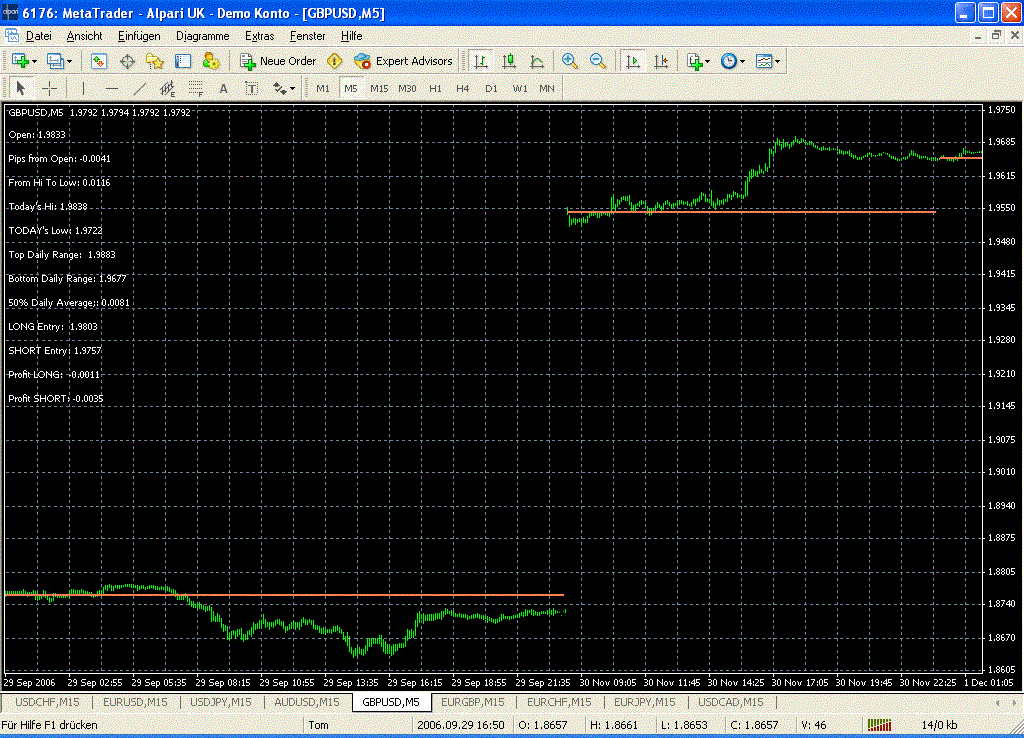
Task: Expand the periodicity clock dropdown
Action: point(742,61)
